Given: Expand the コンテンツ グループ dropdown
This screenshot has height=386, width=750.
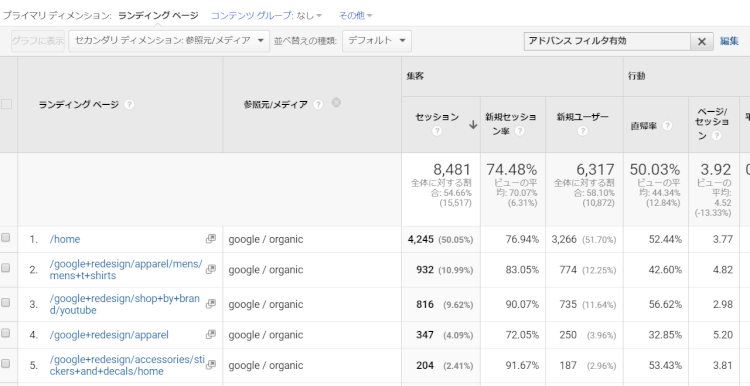Looking at the screenshot, I should pyautogui.click(x=266, y=15).
